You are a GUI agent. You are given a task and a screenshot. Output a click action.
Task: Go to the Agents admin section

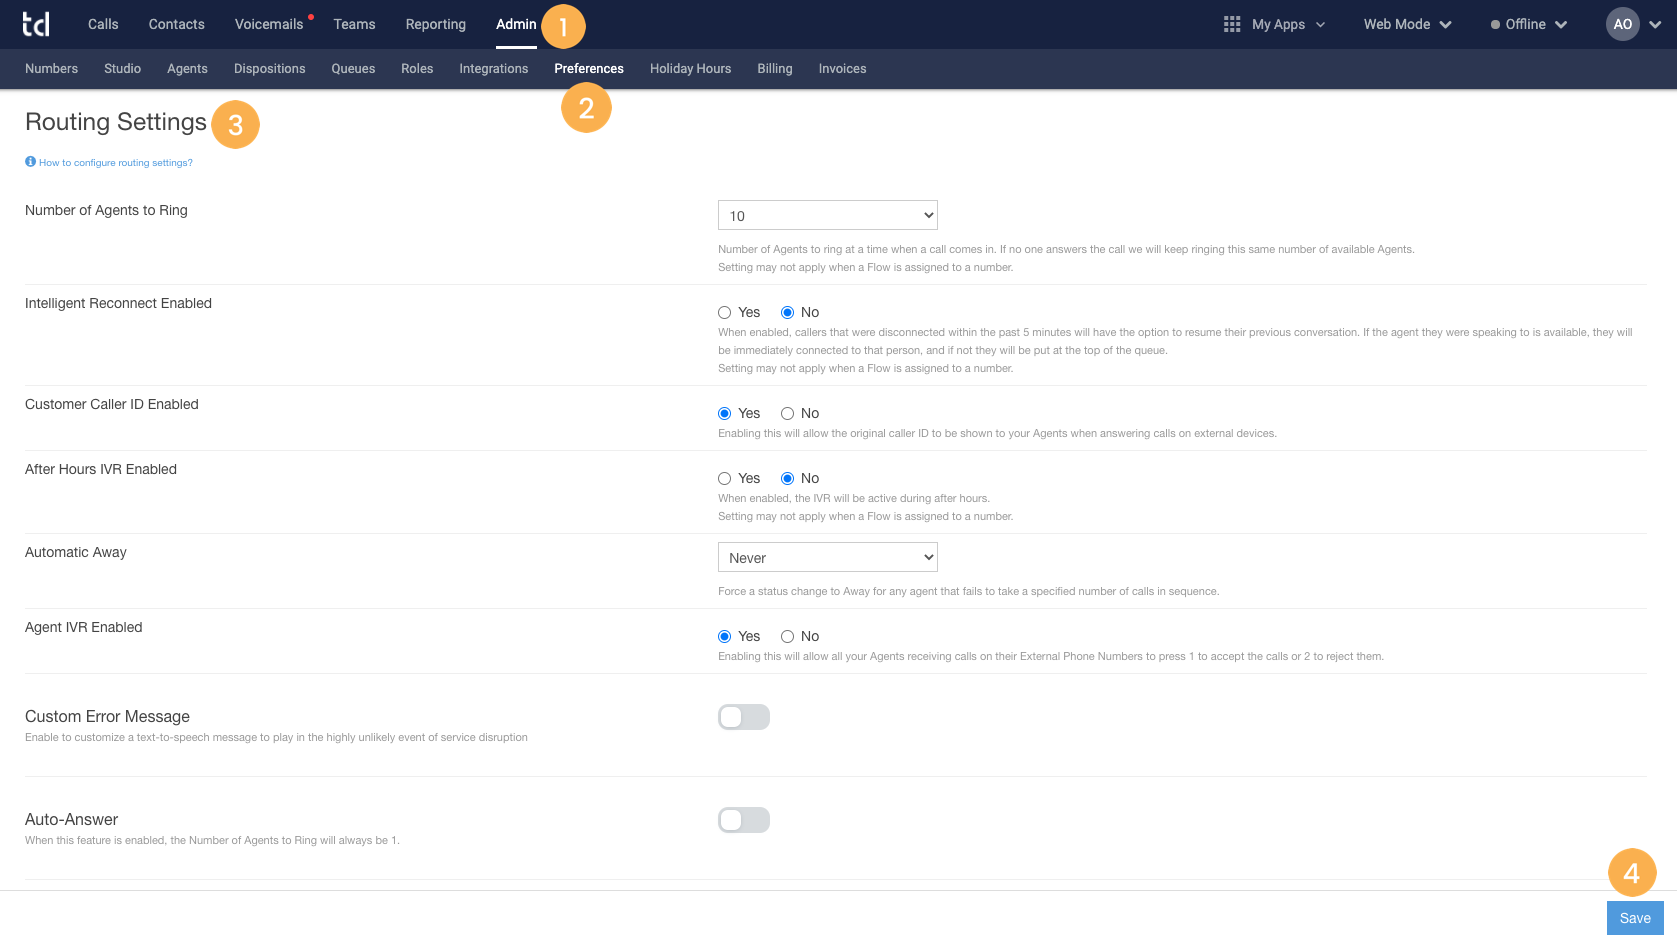tap(187, 69)
